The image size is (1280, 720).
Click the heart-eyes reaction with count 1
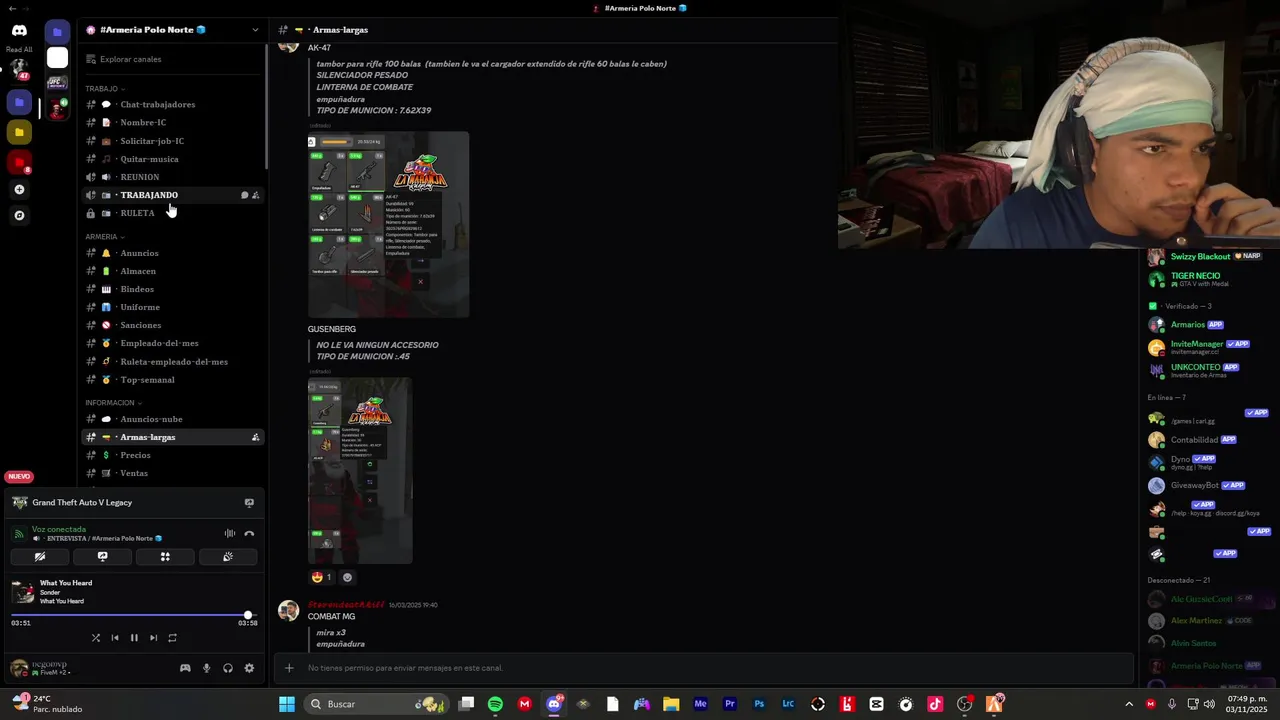[322, 577]
